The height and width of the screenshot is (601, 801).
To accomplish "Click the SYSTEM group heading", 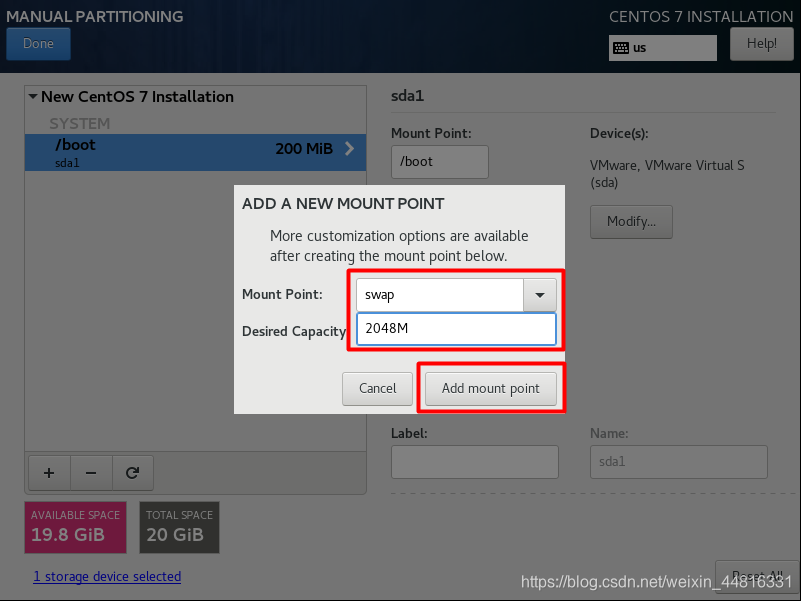I will [80, 124].
